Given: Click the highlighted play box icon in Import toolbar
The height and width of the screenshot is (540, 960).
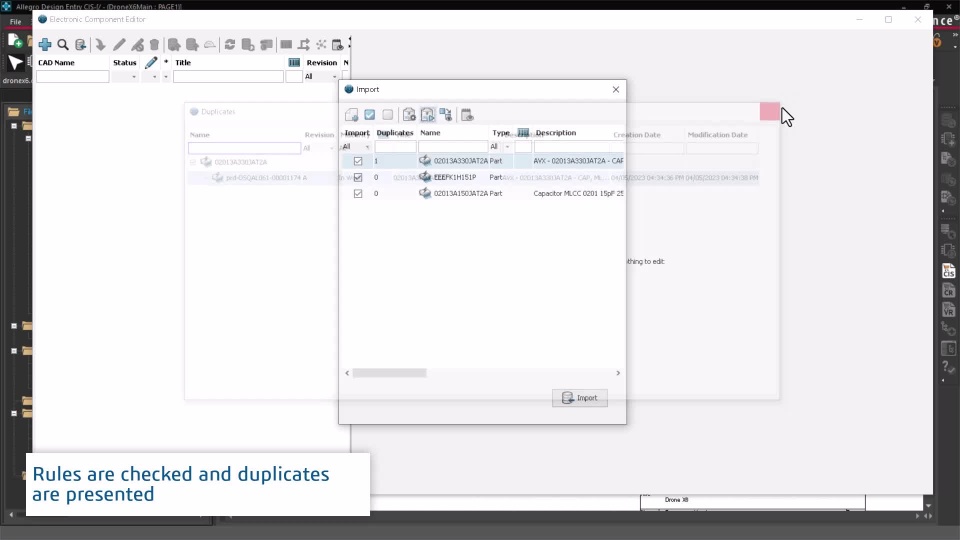Looking at the screenshot, I should tap(427, 114).
